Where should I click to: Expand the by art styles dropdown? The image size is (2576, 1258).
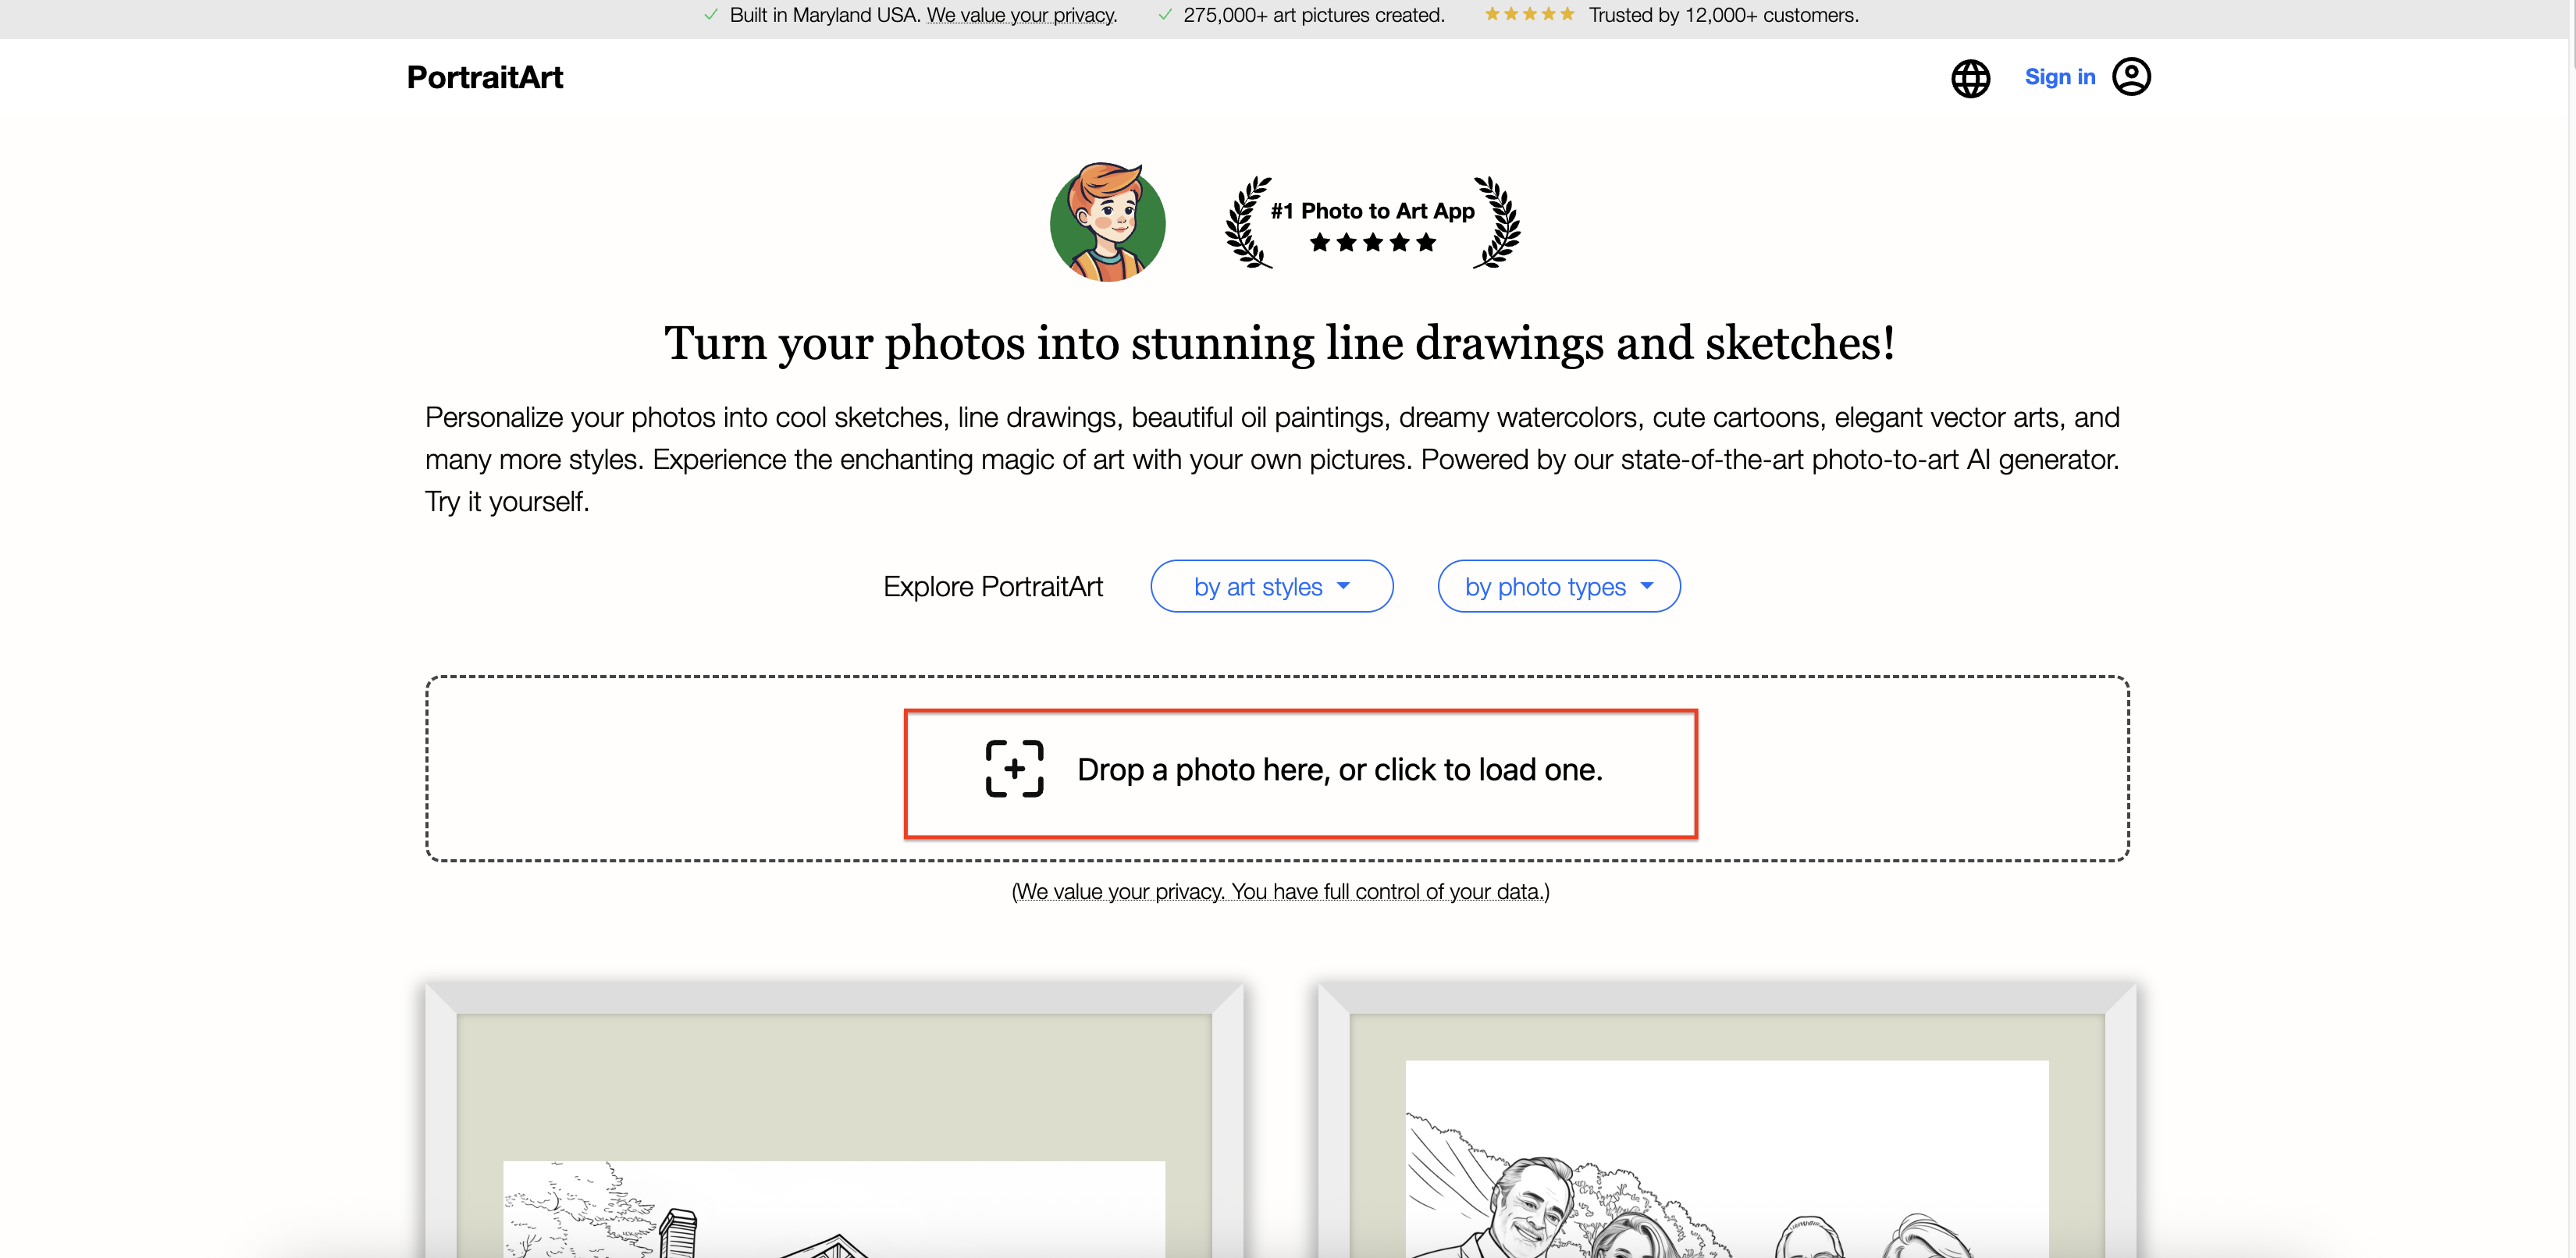pyautogui.click(x=1271, y=587)
